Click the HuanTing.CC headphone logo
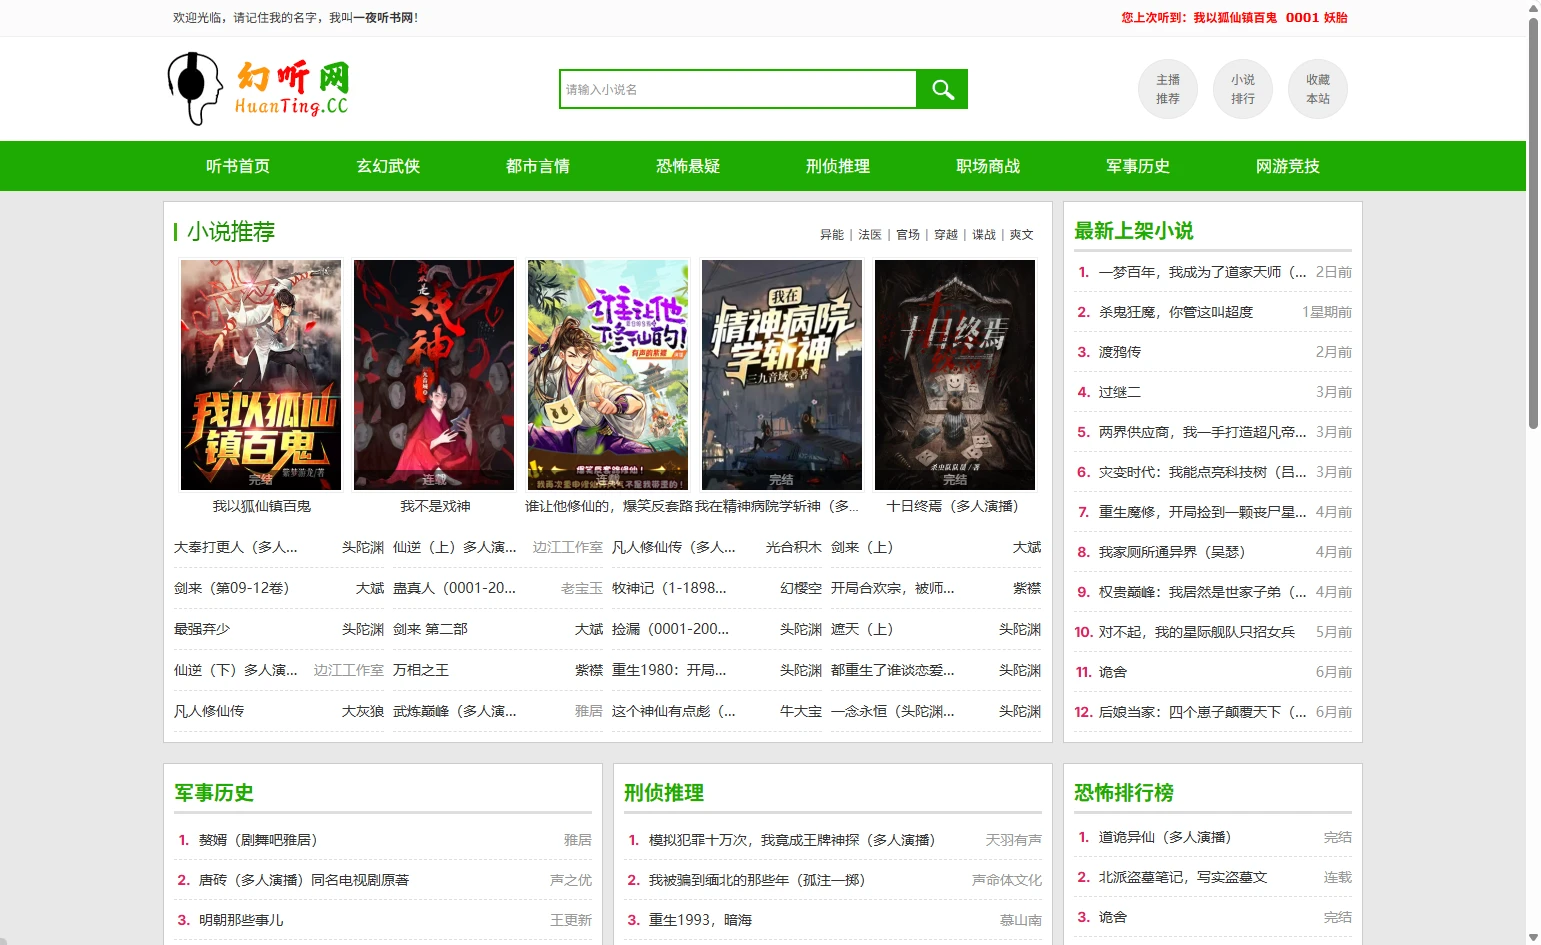Screen dimensions: 1541x945 (x=258, y=89)
